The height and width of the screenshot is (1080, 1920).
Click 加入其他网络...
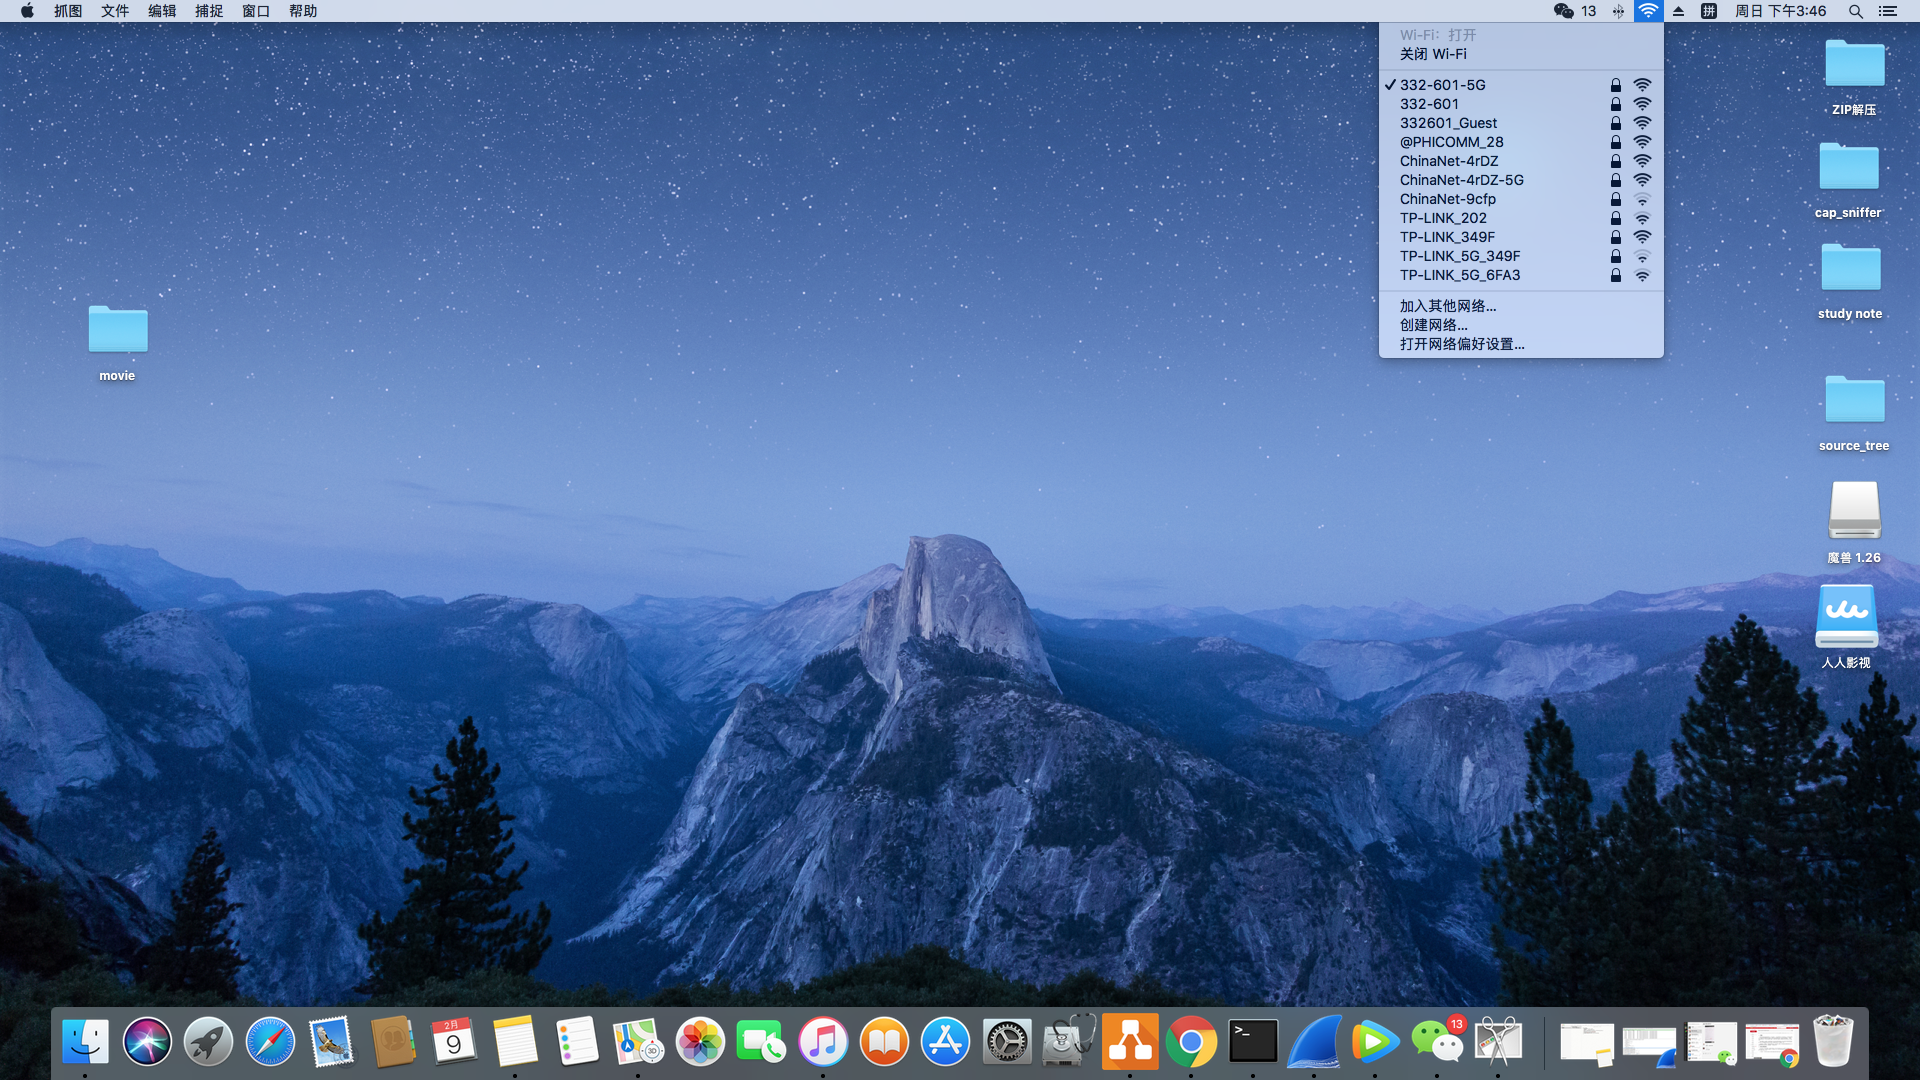pyautogui.click(x=1448, y=306)
